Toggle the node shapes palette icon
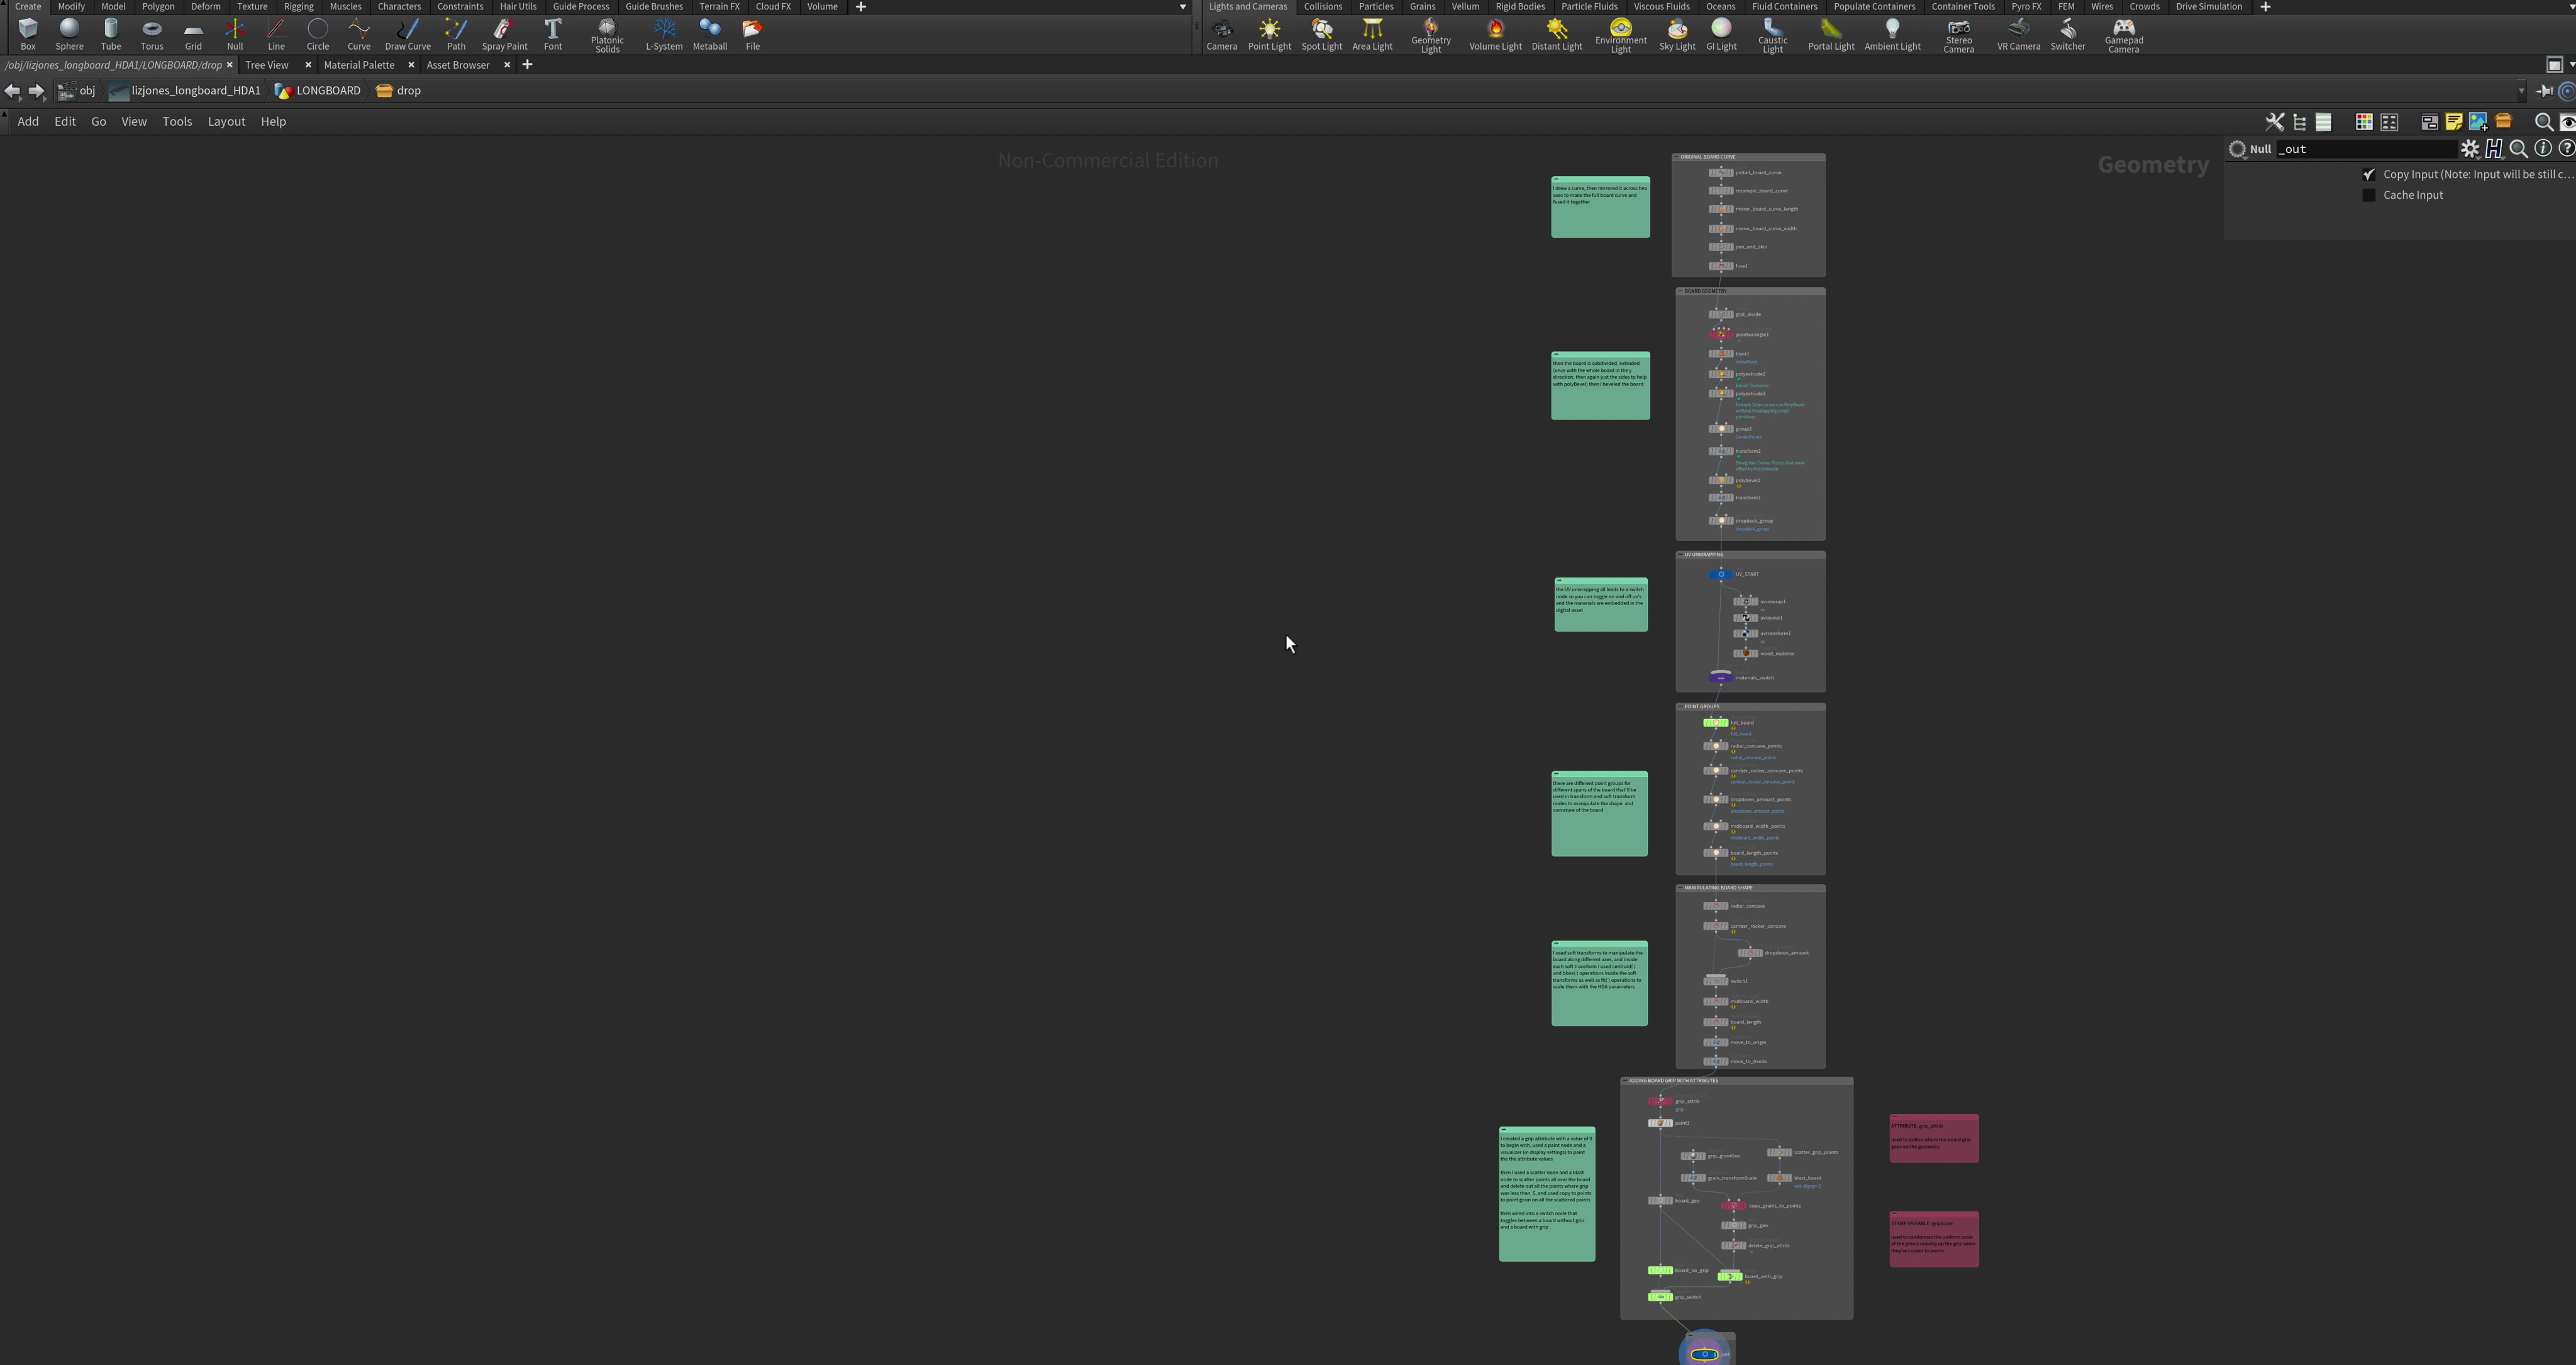Screen dimensions: 2576x1365 pos(2389,122)
